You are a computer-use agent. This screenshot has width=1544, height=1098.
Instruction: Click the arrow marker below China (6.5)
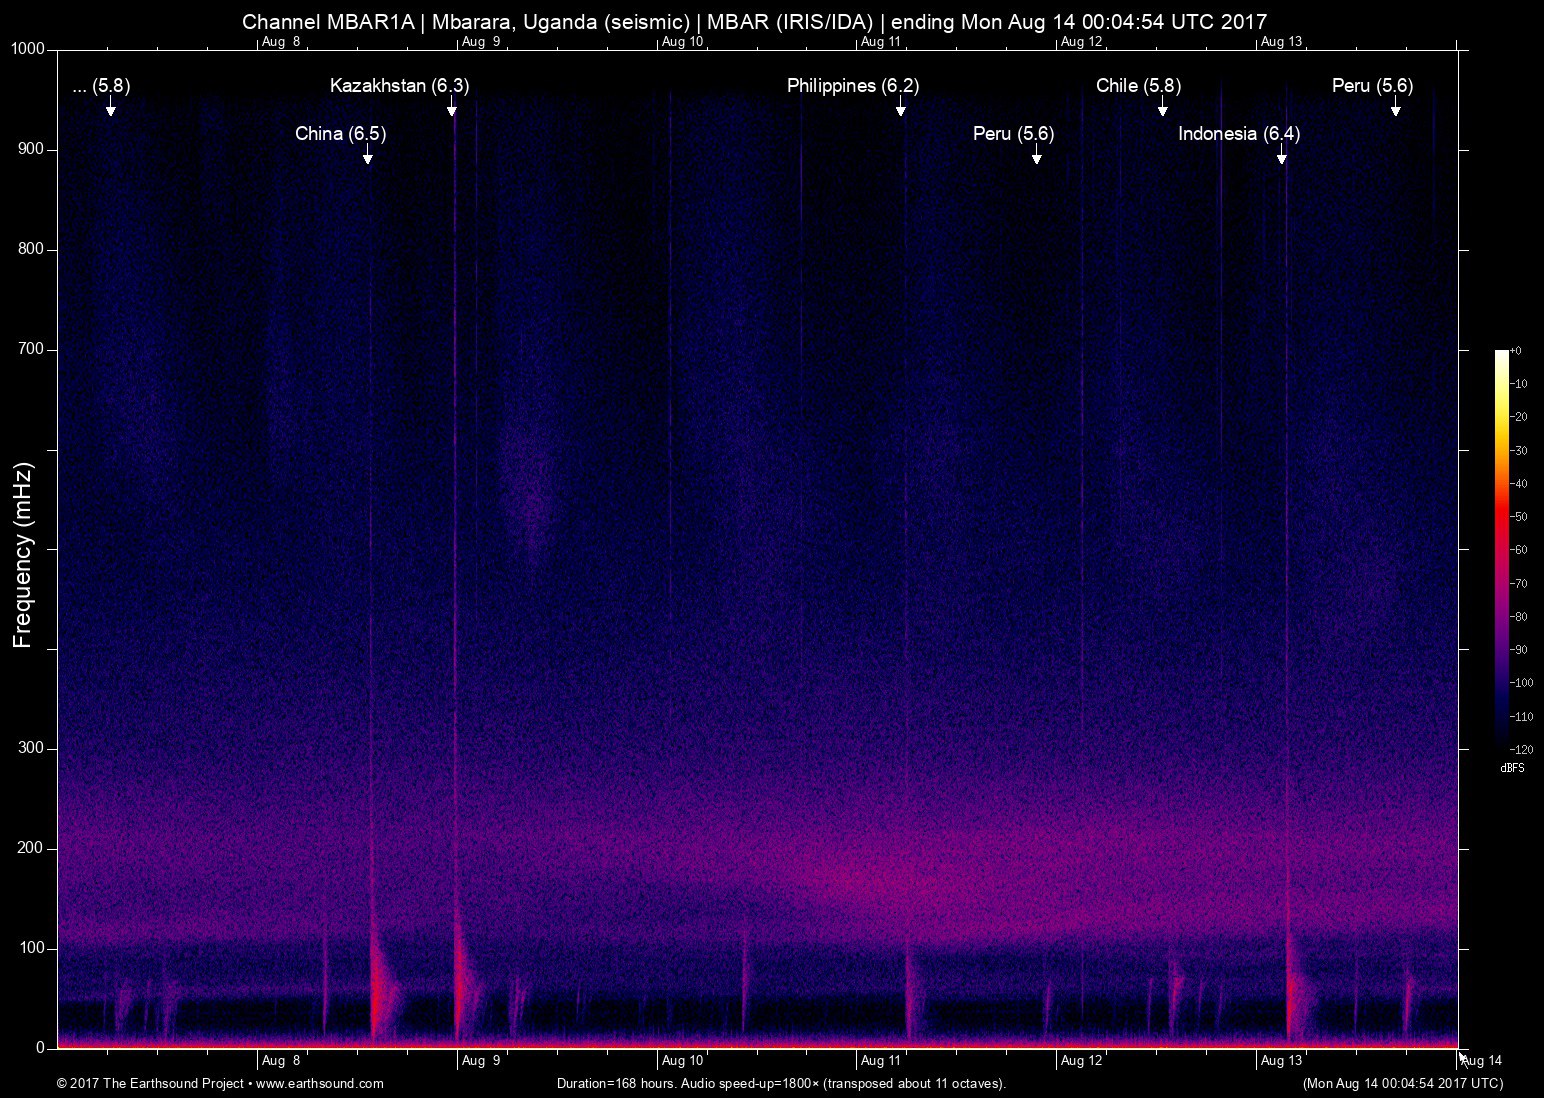368,158
